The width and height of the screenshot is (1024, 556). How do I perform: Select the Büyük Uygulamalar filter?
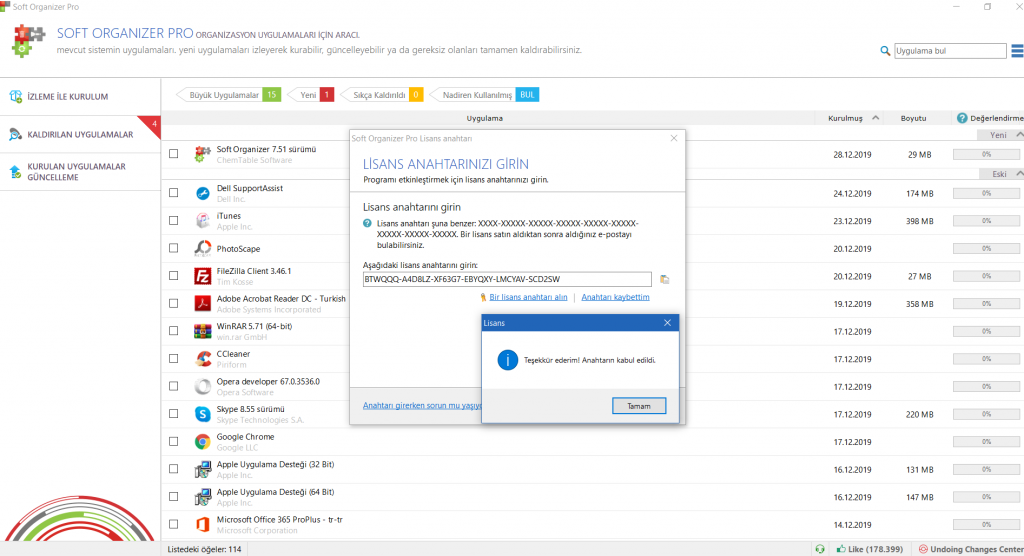[x=229, y=95]
